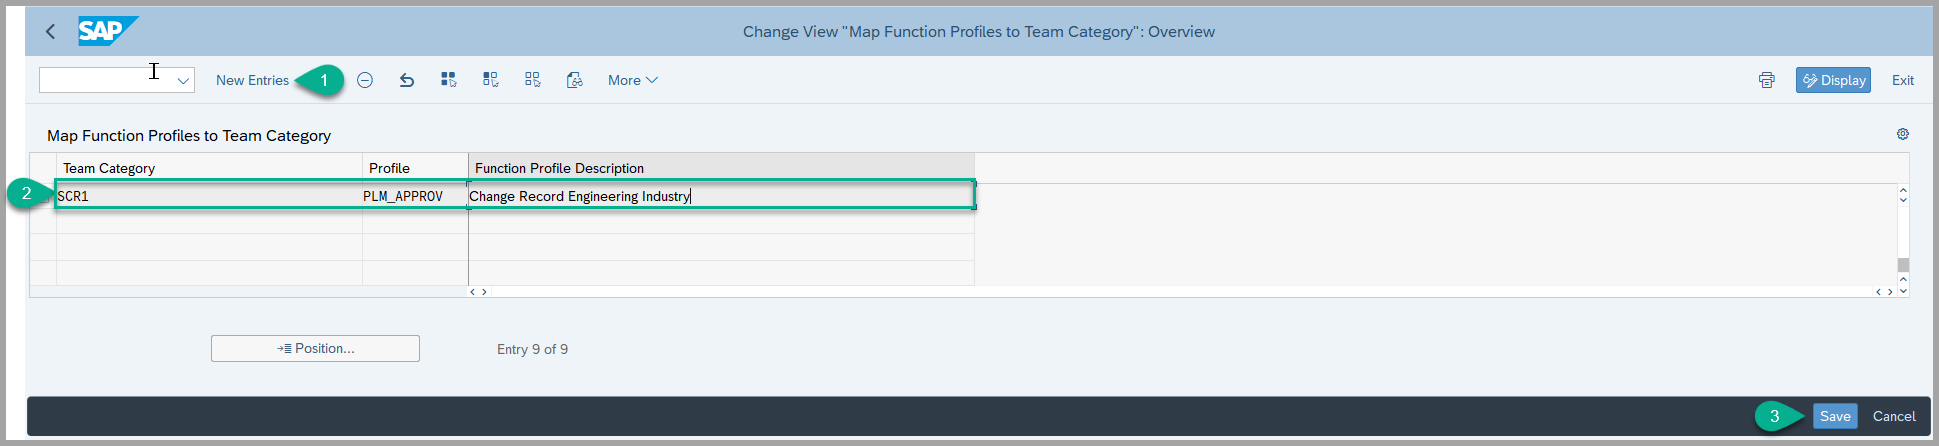The height and width of the screenshot is (446, 1939).
Task: Click the Select Block toolbar icon
Action: pos(491,80)
